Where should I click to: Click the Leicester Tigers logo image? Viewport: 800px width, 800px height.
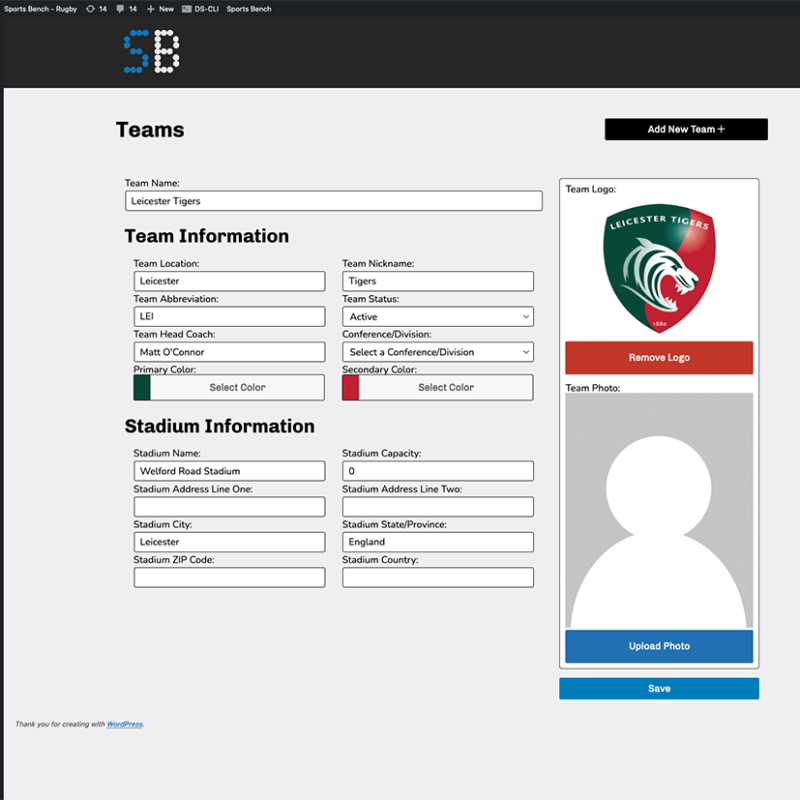pyautogui.click(x=659, y=268)
